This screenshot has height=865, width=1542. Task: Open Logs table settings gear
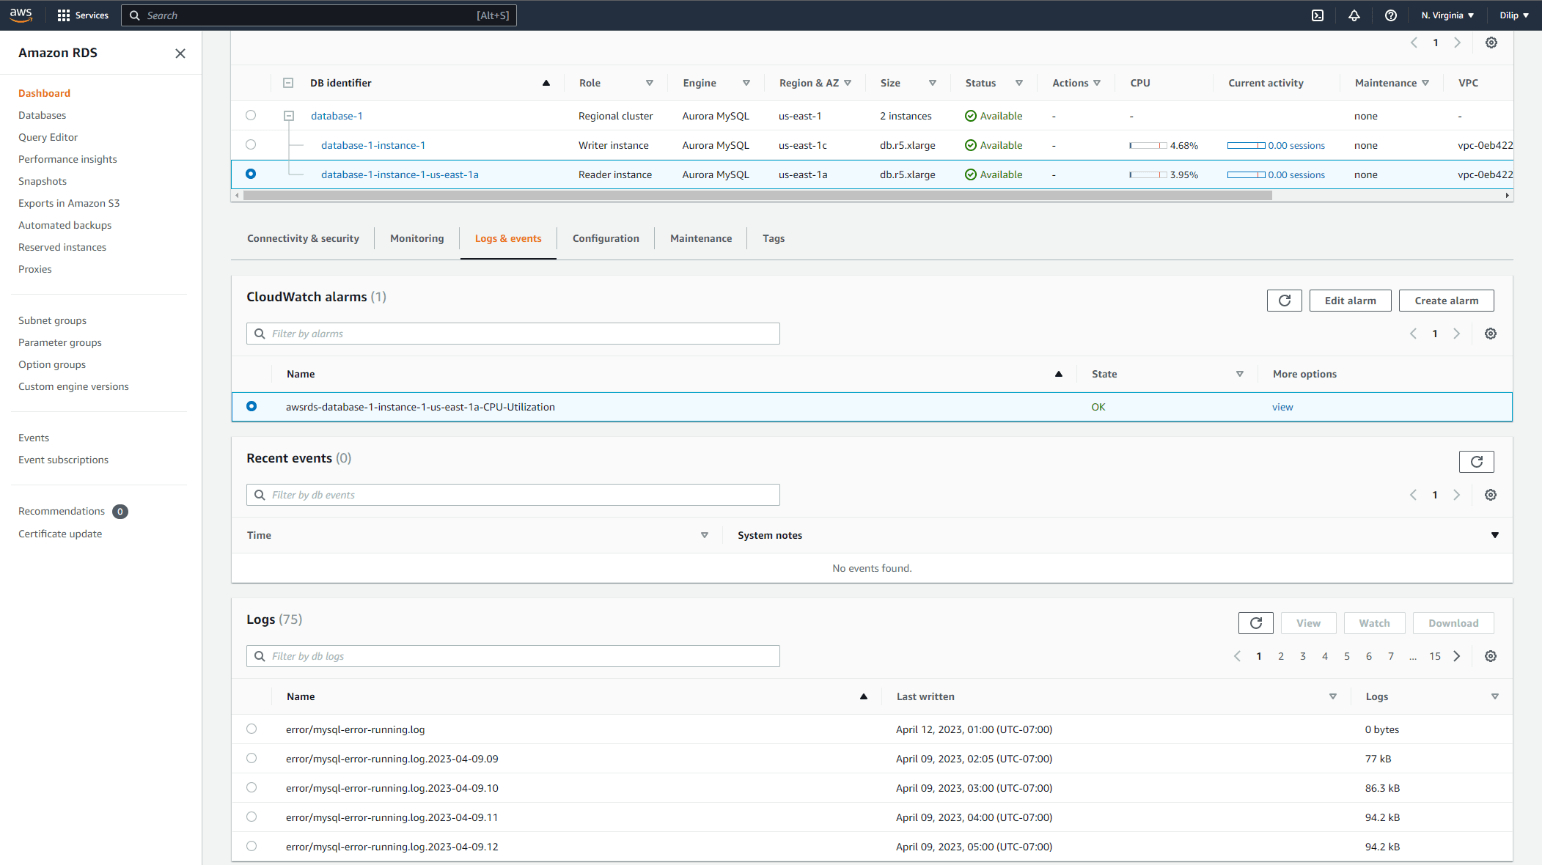[1491, 656]
